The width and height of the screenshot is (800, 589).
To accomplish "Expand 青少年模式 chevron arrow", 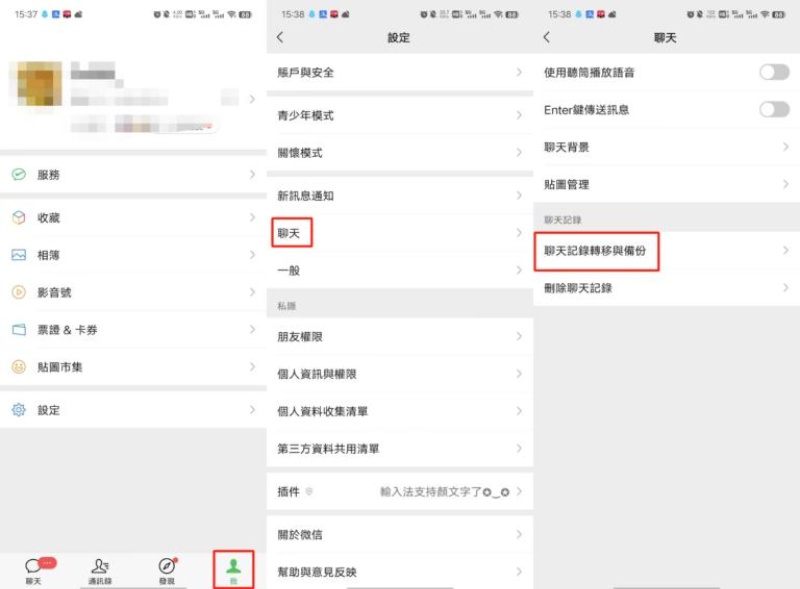I will click(518, 116).
